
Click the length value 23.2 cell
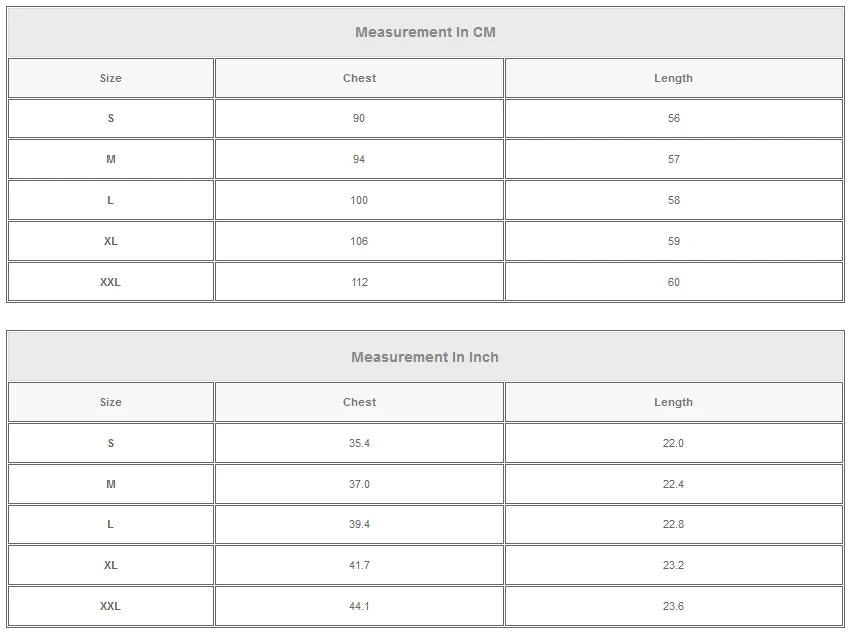pyautogui.click(x=673, y=565)
